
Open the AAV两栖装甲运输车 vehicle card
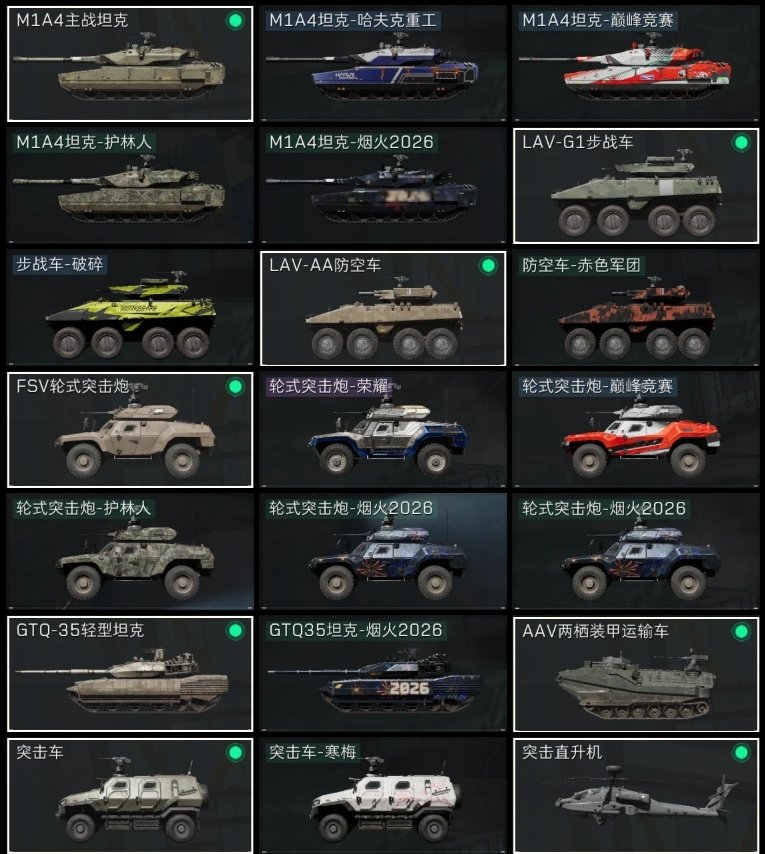(x=636, y=674)
